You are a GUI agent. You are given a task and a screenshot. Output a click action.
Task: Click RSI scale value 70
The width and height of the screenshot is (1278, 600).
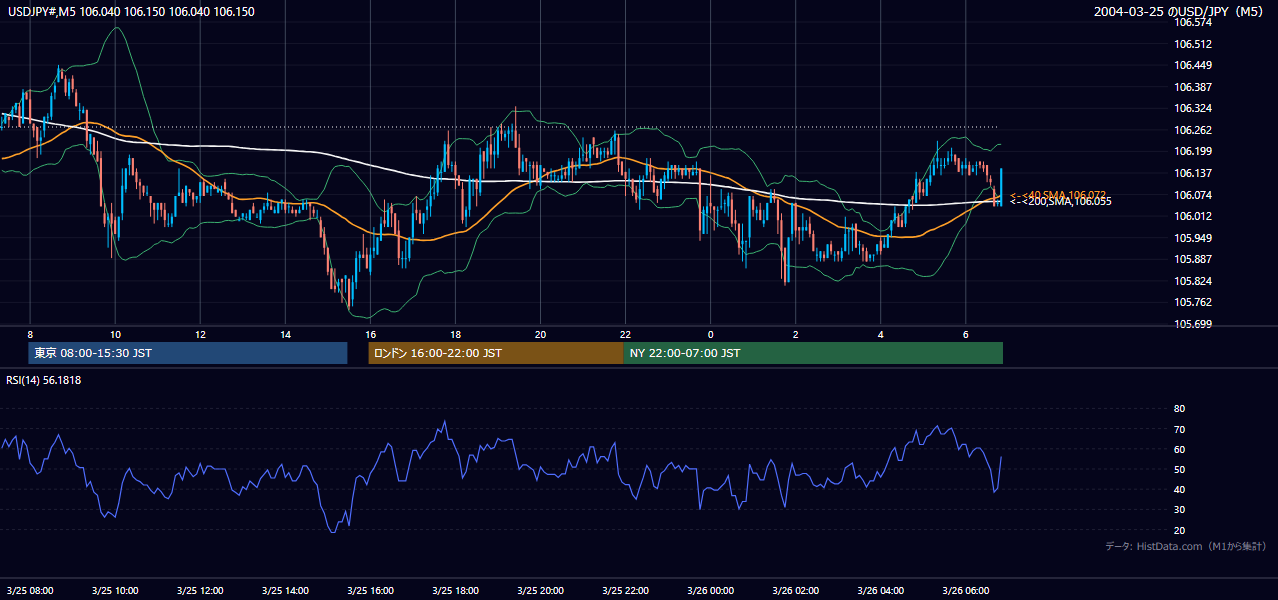1179,429
